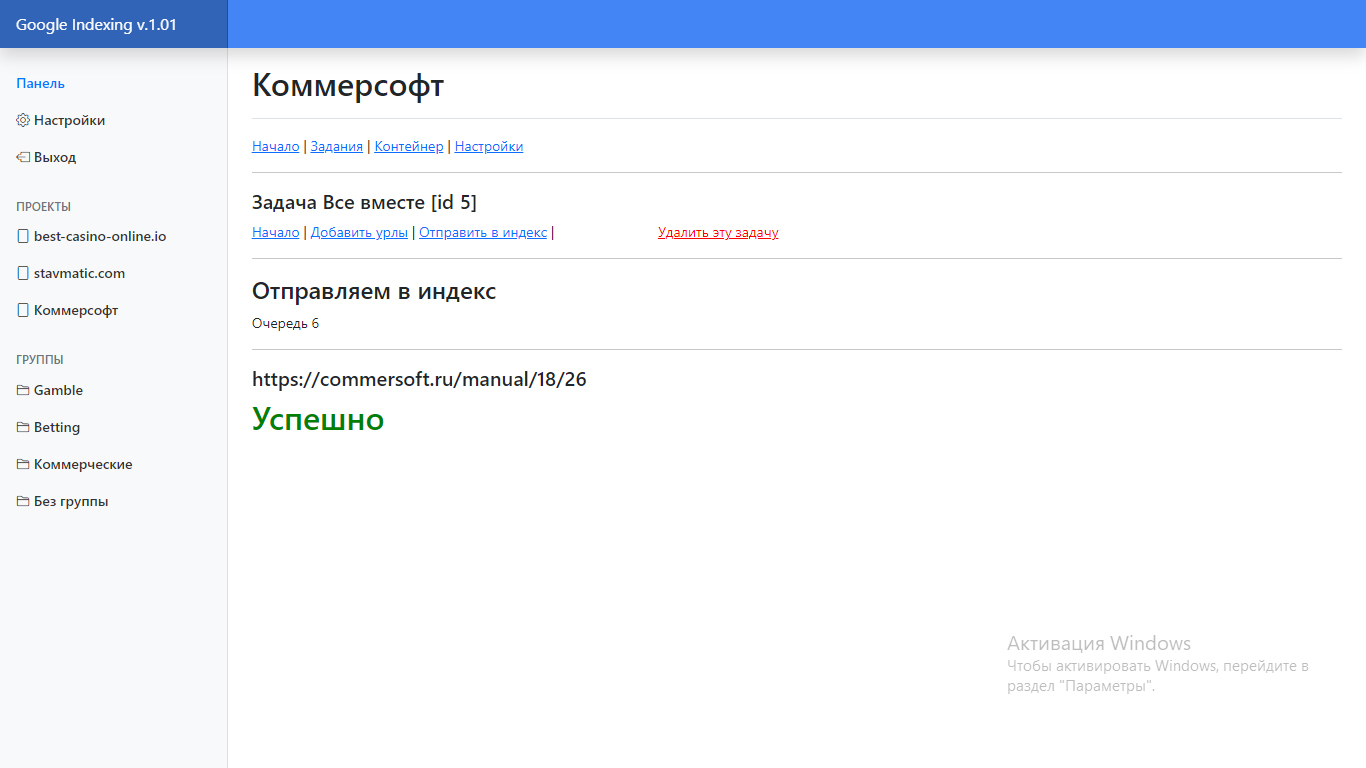This screenshot has height=768, width=1366.
Task: Click the stavmatic.com project file icon
Action: pyautogui.click(x=23, y=273)
